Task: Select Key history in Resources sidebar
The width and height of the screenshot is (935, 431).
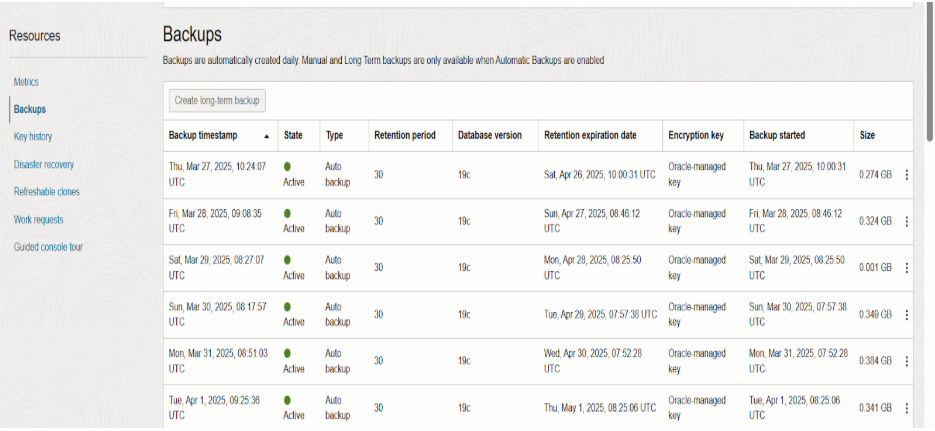Action: (33, 137)
